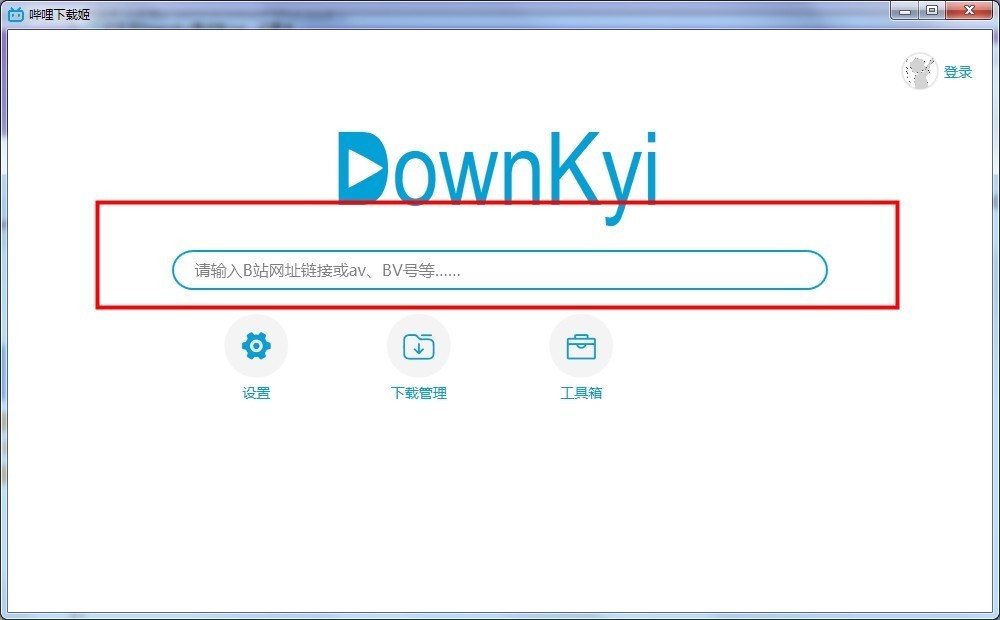This screenshot has height=620, width=1000.
Task: Minimize the 哔哩下载姬 window
Action: [905, 11]
